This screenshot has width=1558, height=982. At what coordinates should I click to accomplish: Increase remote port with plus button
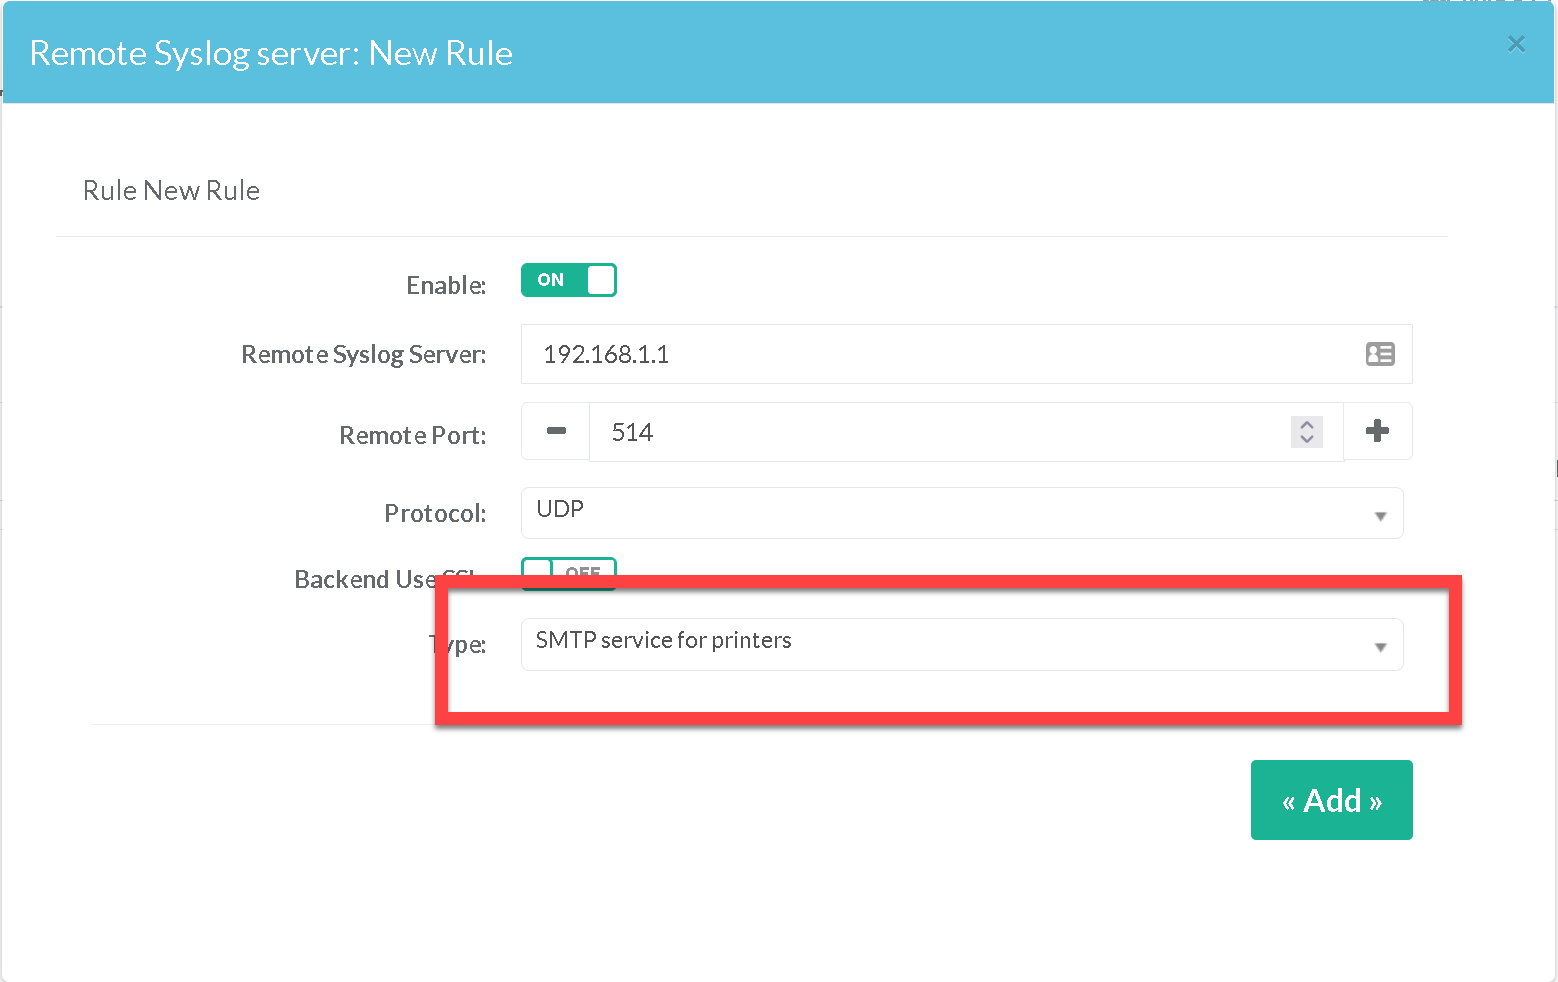pyautogui.click(x=1377, y=431)
